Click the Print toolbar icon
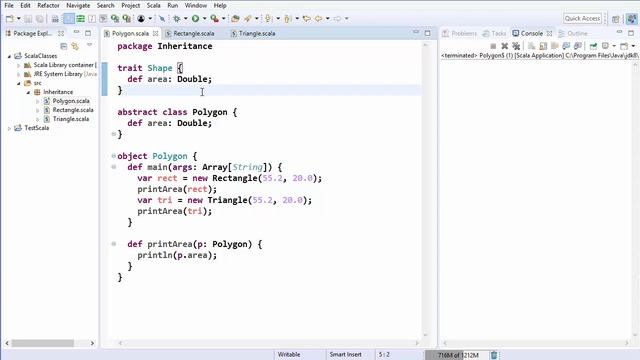 pos(55,19)
